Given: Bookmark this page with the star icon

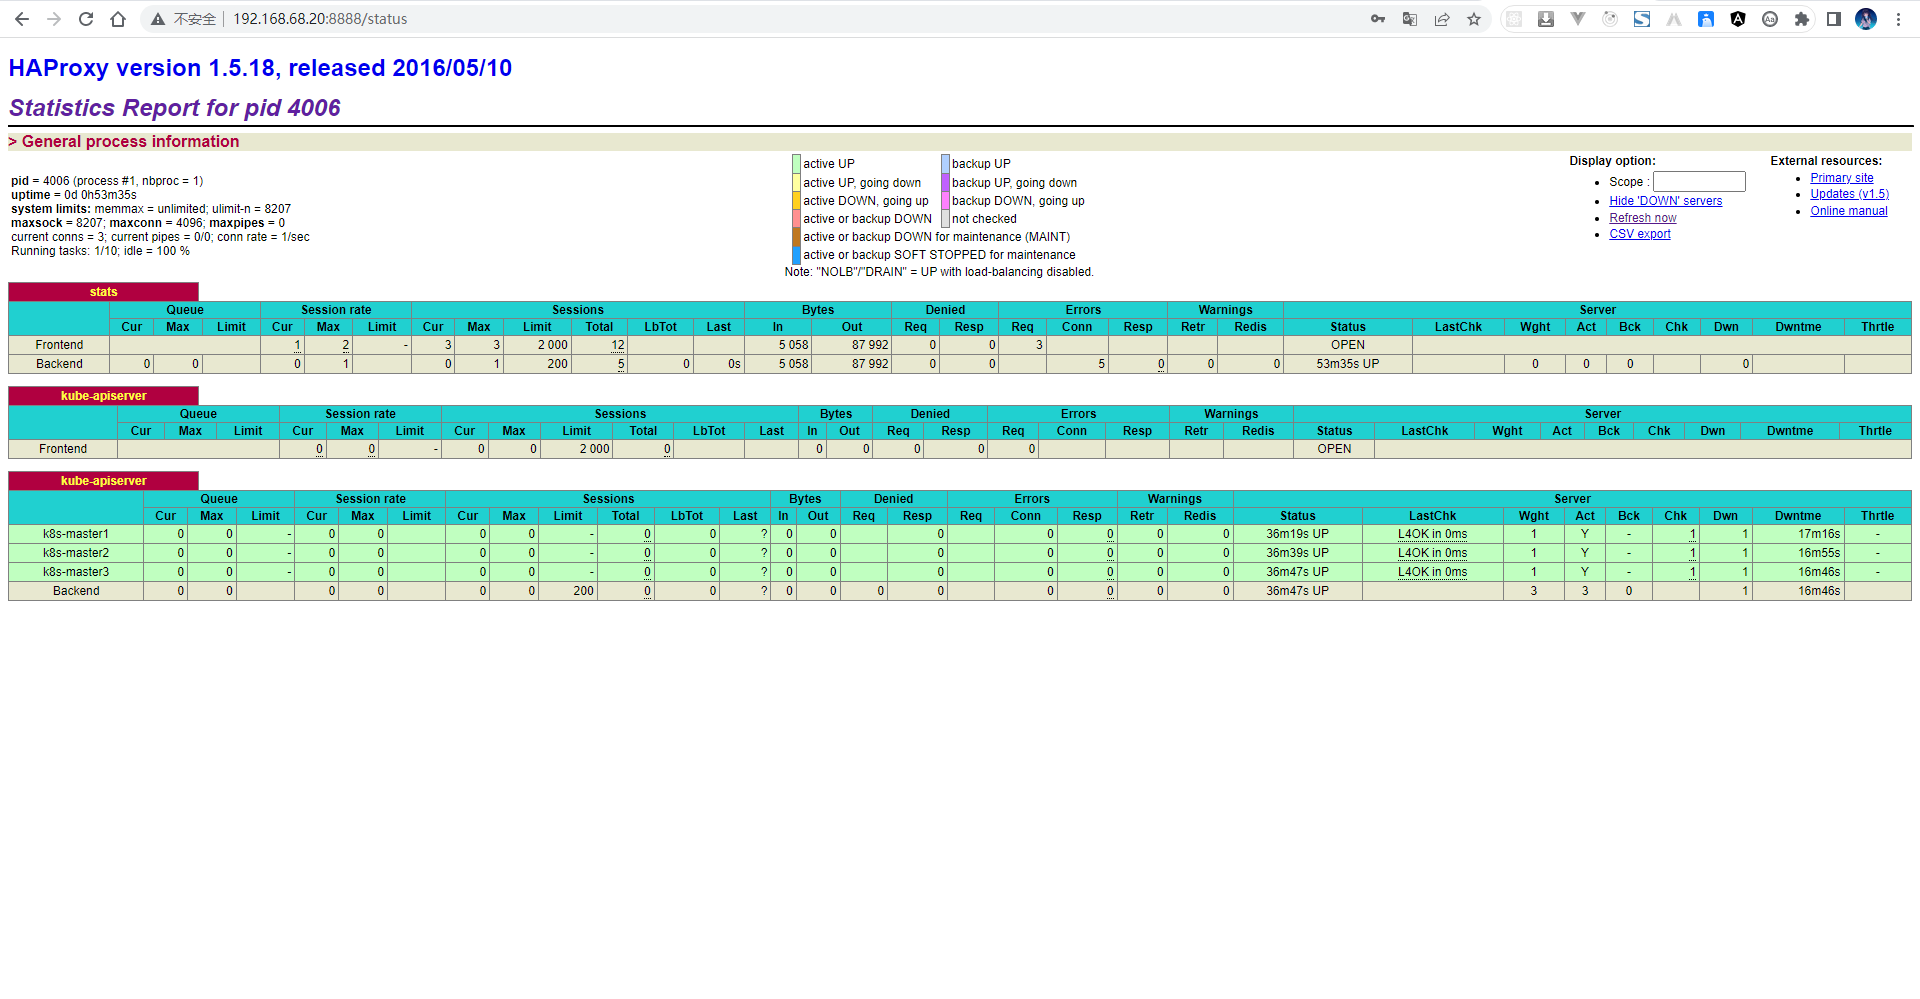Looking at the screenshot, I should (x=1474, y=19).
